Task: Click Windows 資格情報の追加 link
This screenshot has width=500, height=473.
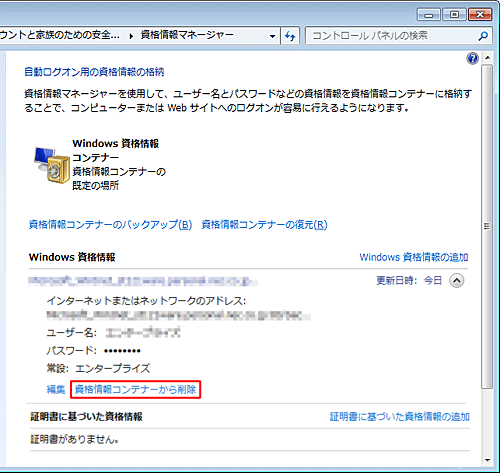Action: tap(414, 257)
